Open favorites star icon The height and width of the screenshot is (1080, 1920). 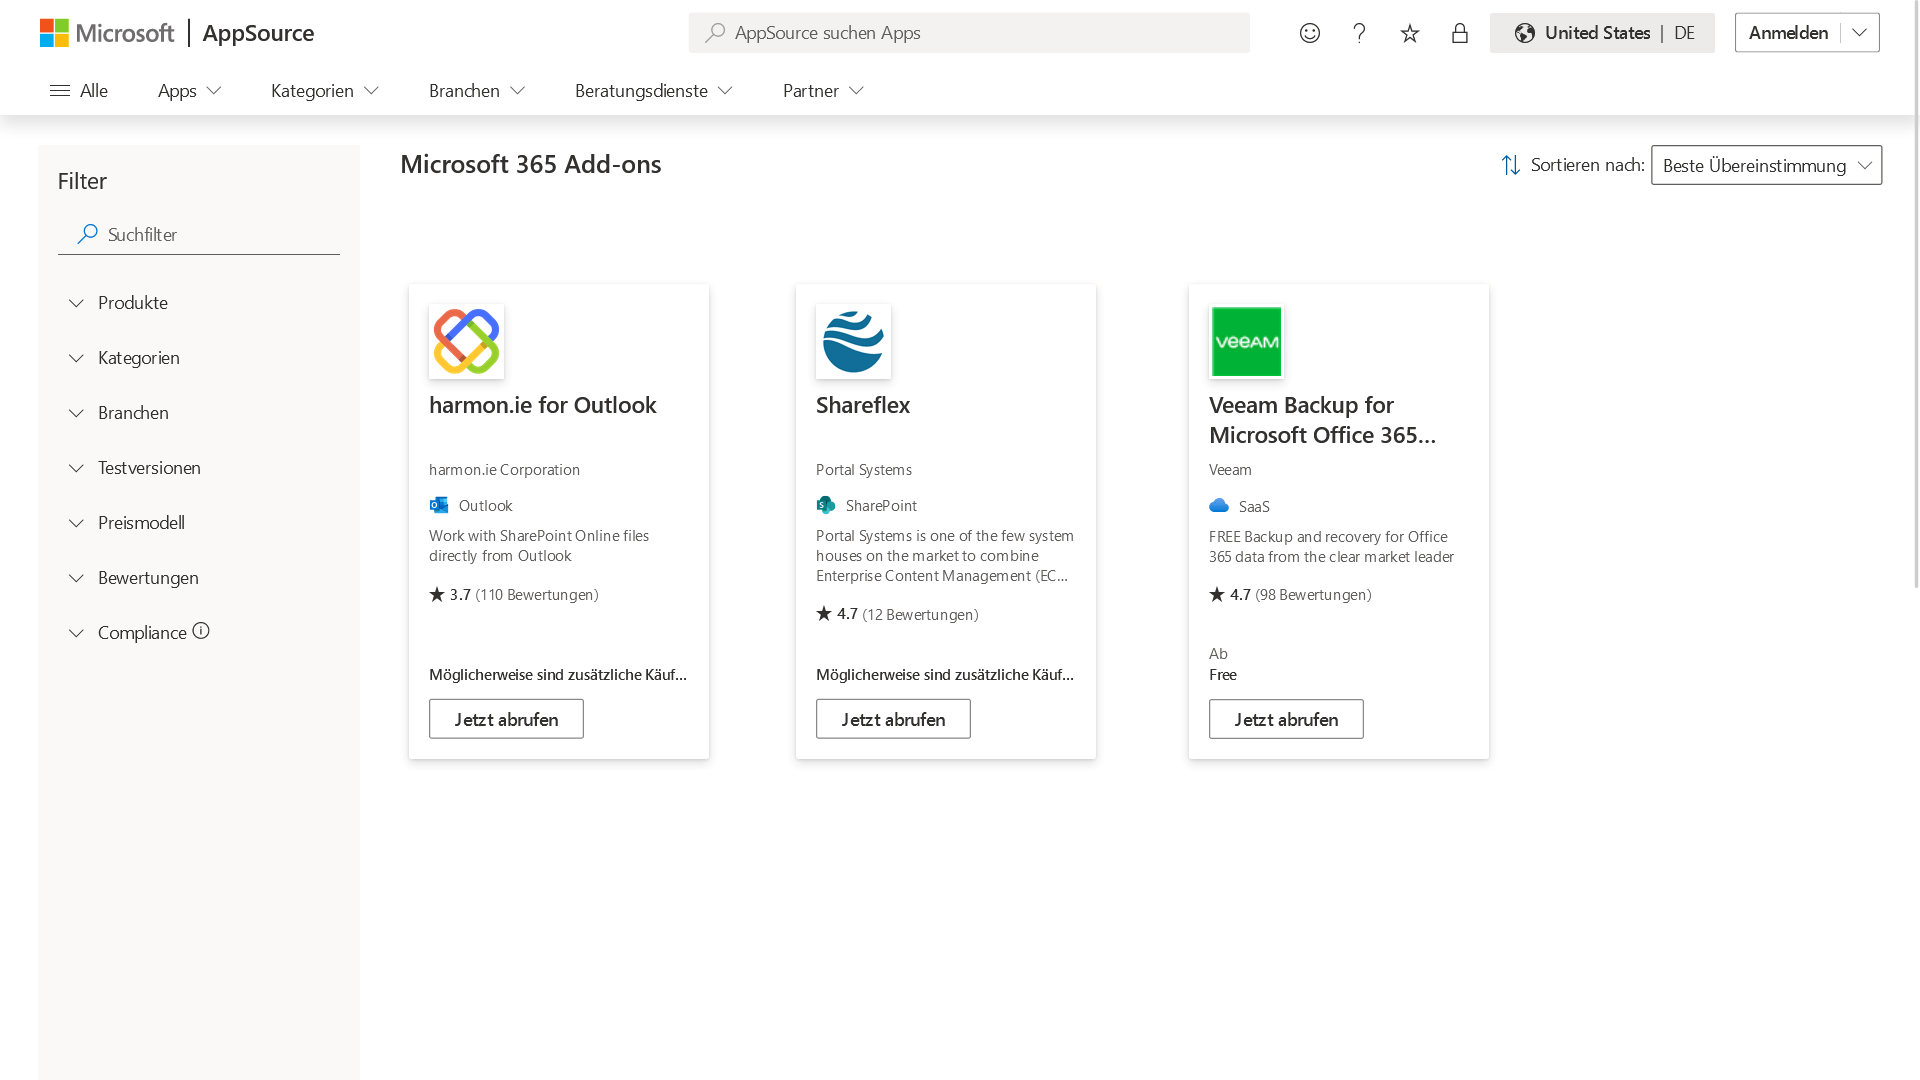tap(1410, 33)
